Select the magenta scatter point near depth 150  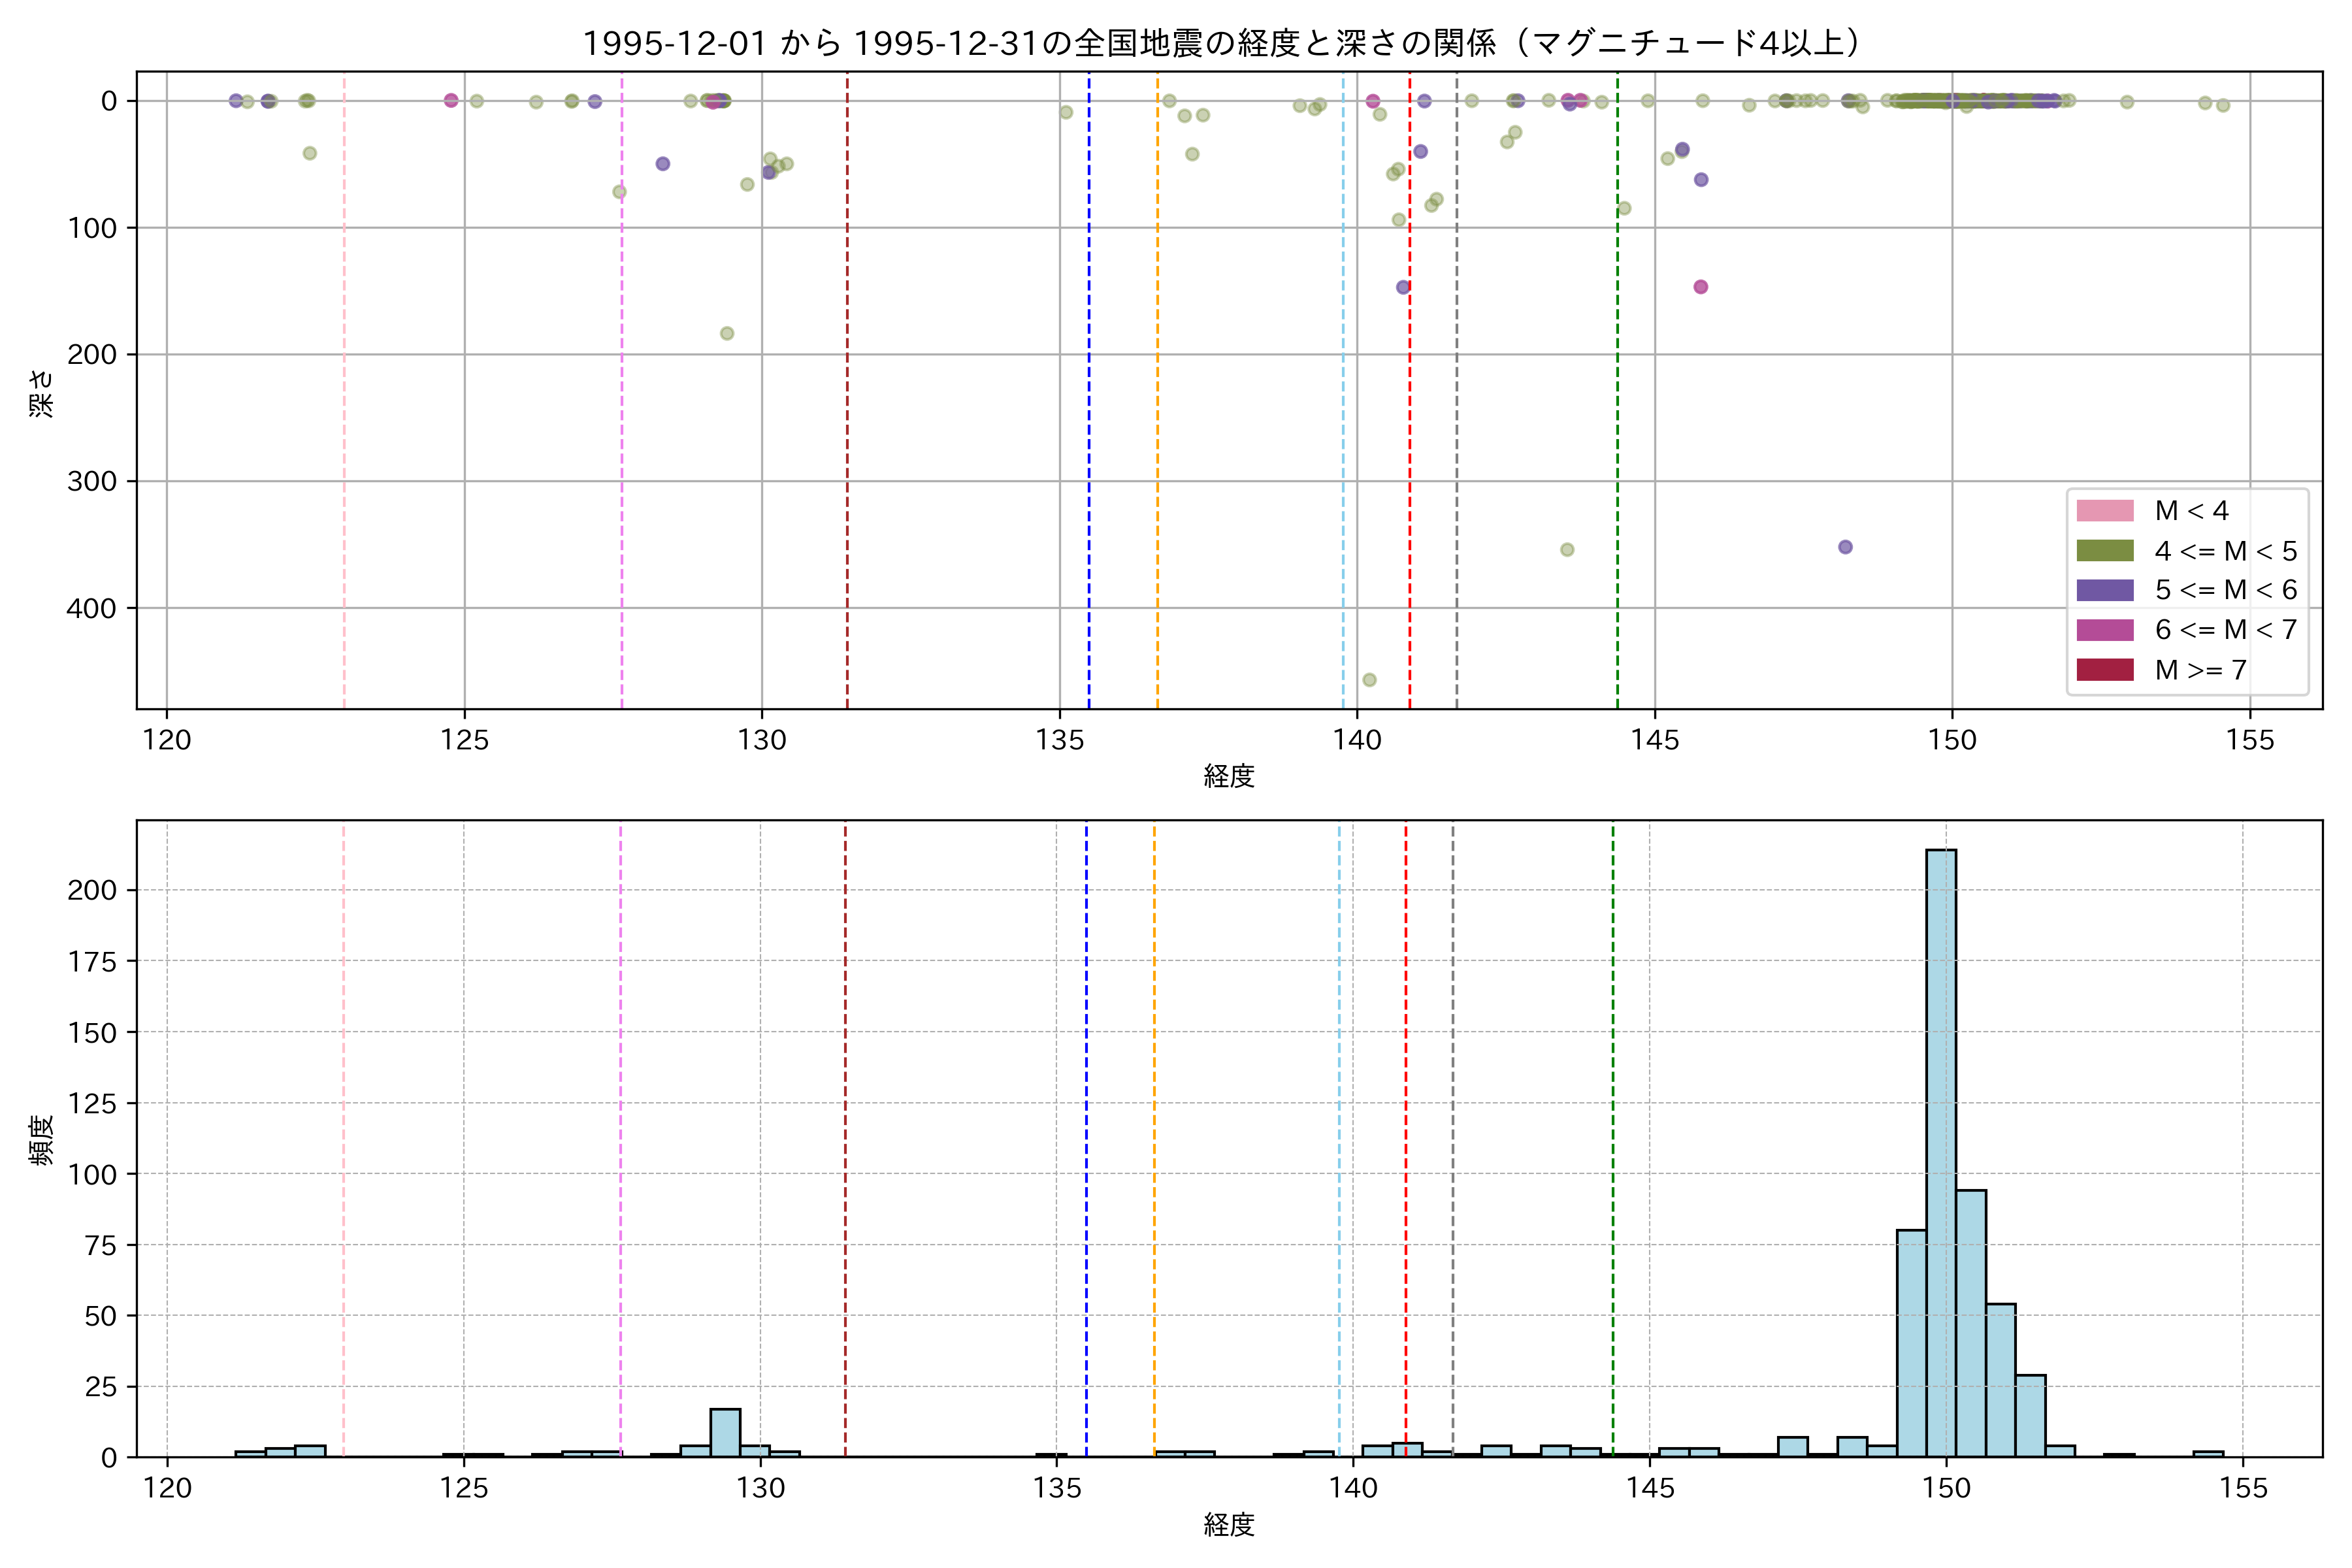pos(1700,287)
